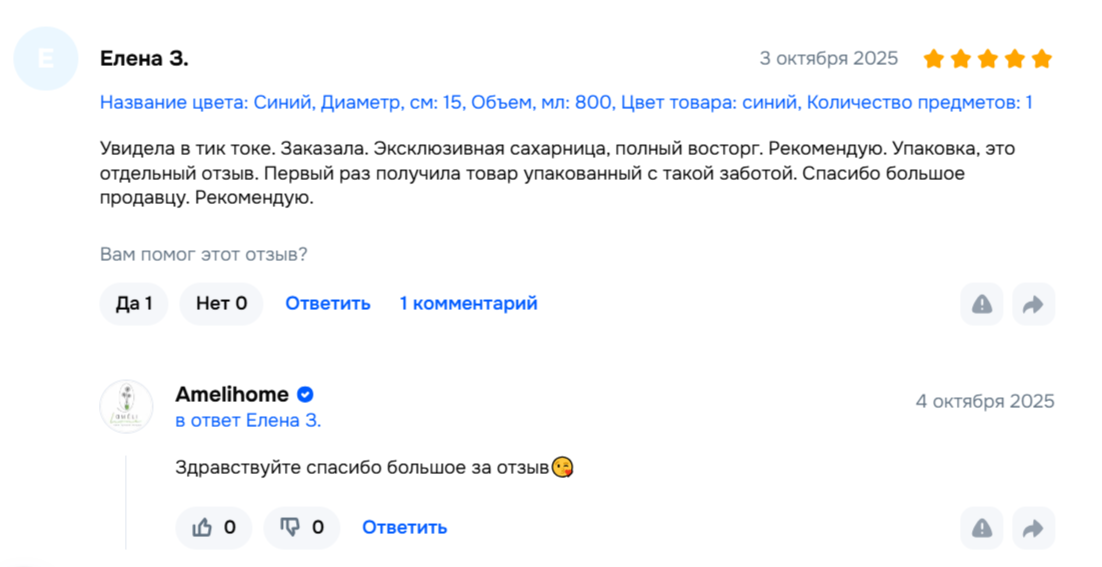Click Елена З. reviewer avatar
The image size is (1102, 567).
coord(46,59)
